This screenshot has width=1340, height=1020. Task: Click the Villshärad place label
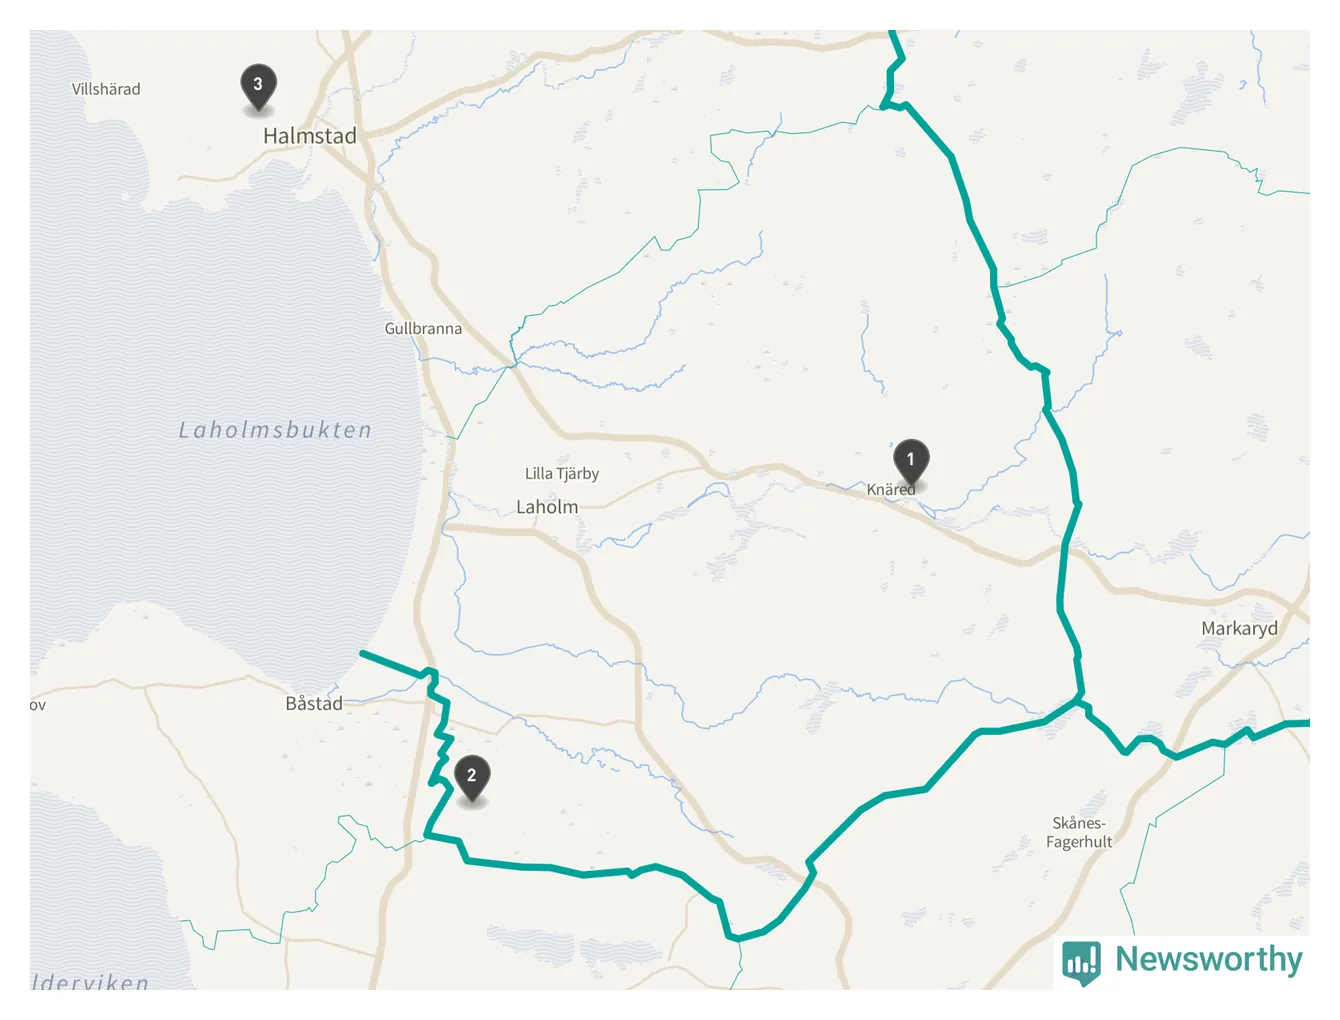pos(106,89)
